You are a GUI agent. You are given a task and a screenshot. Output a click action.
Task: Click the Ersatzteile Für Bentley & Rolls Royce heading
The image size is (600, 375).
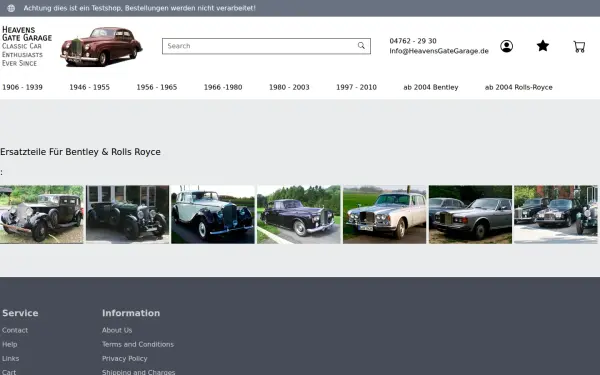[80, 152]
